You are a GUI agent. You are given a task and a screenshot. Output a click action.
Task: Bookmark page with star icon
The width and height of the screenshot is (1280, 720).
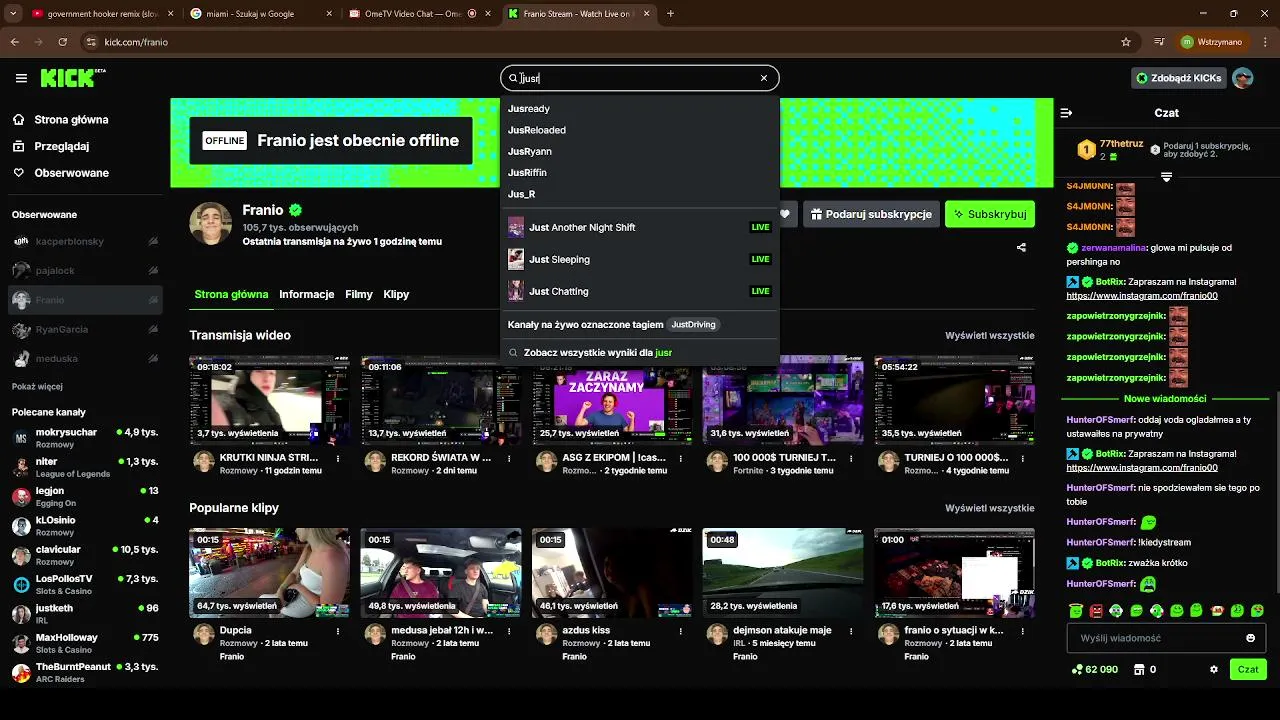[x=1126, y=42]
